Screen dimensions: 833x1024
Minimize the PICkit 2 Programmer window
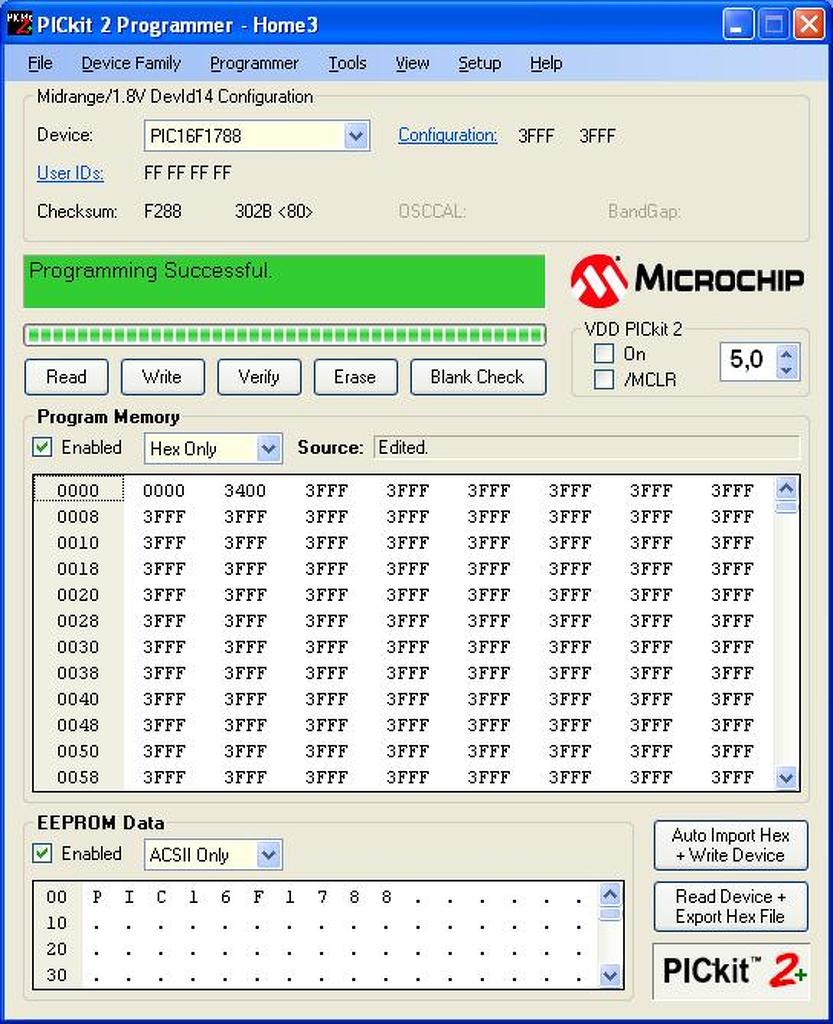(x=738, y=25)
